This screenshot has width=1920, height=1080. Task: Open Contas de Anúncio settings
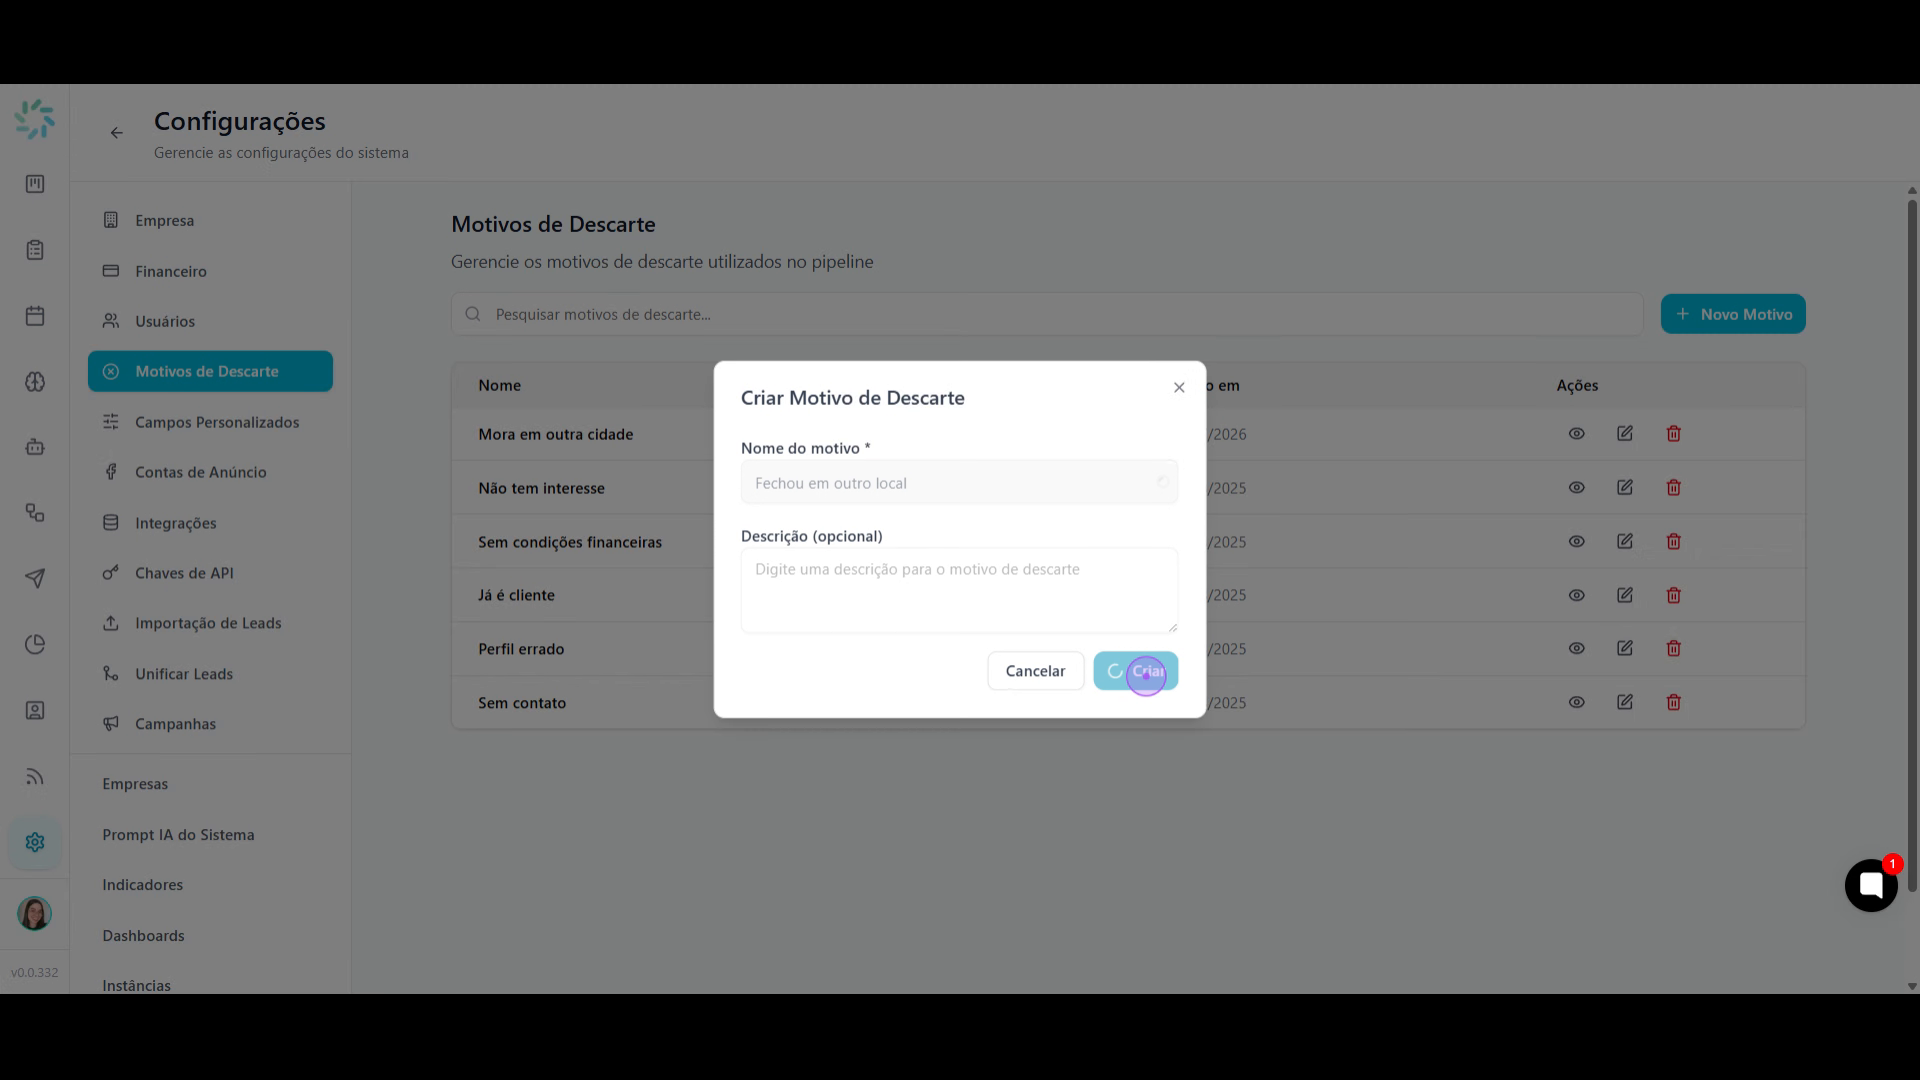click(x=210, y=472)
